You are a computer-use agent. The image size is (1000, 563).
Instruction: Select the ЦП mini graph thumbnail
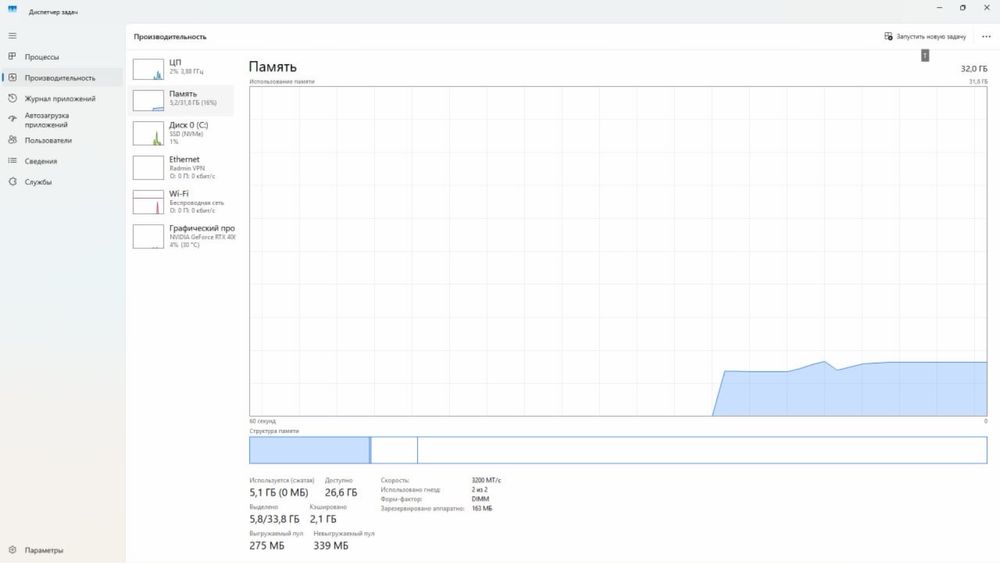click(x=148, y=69)
